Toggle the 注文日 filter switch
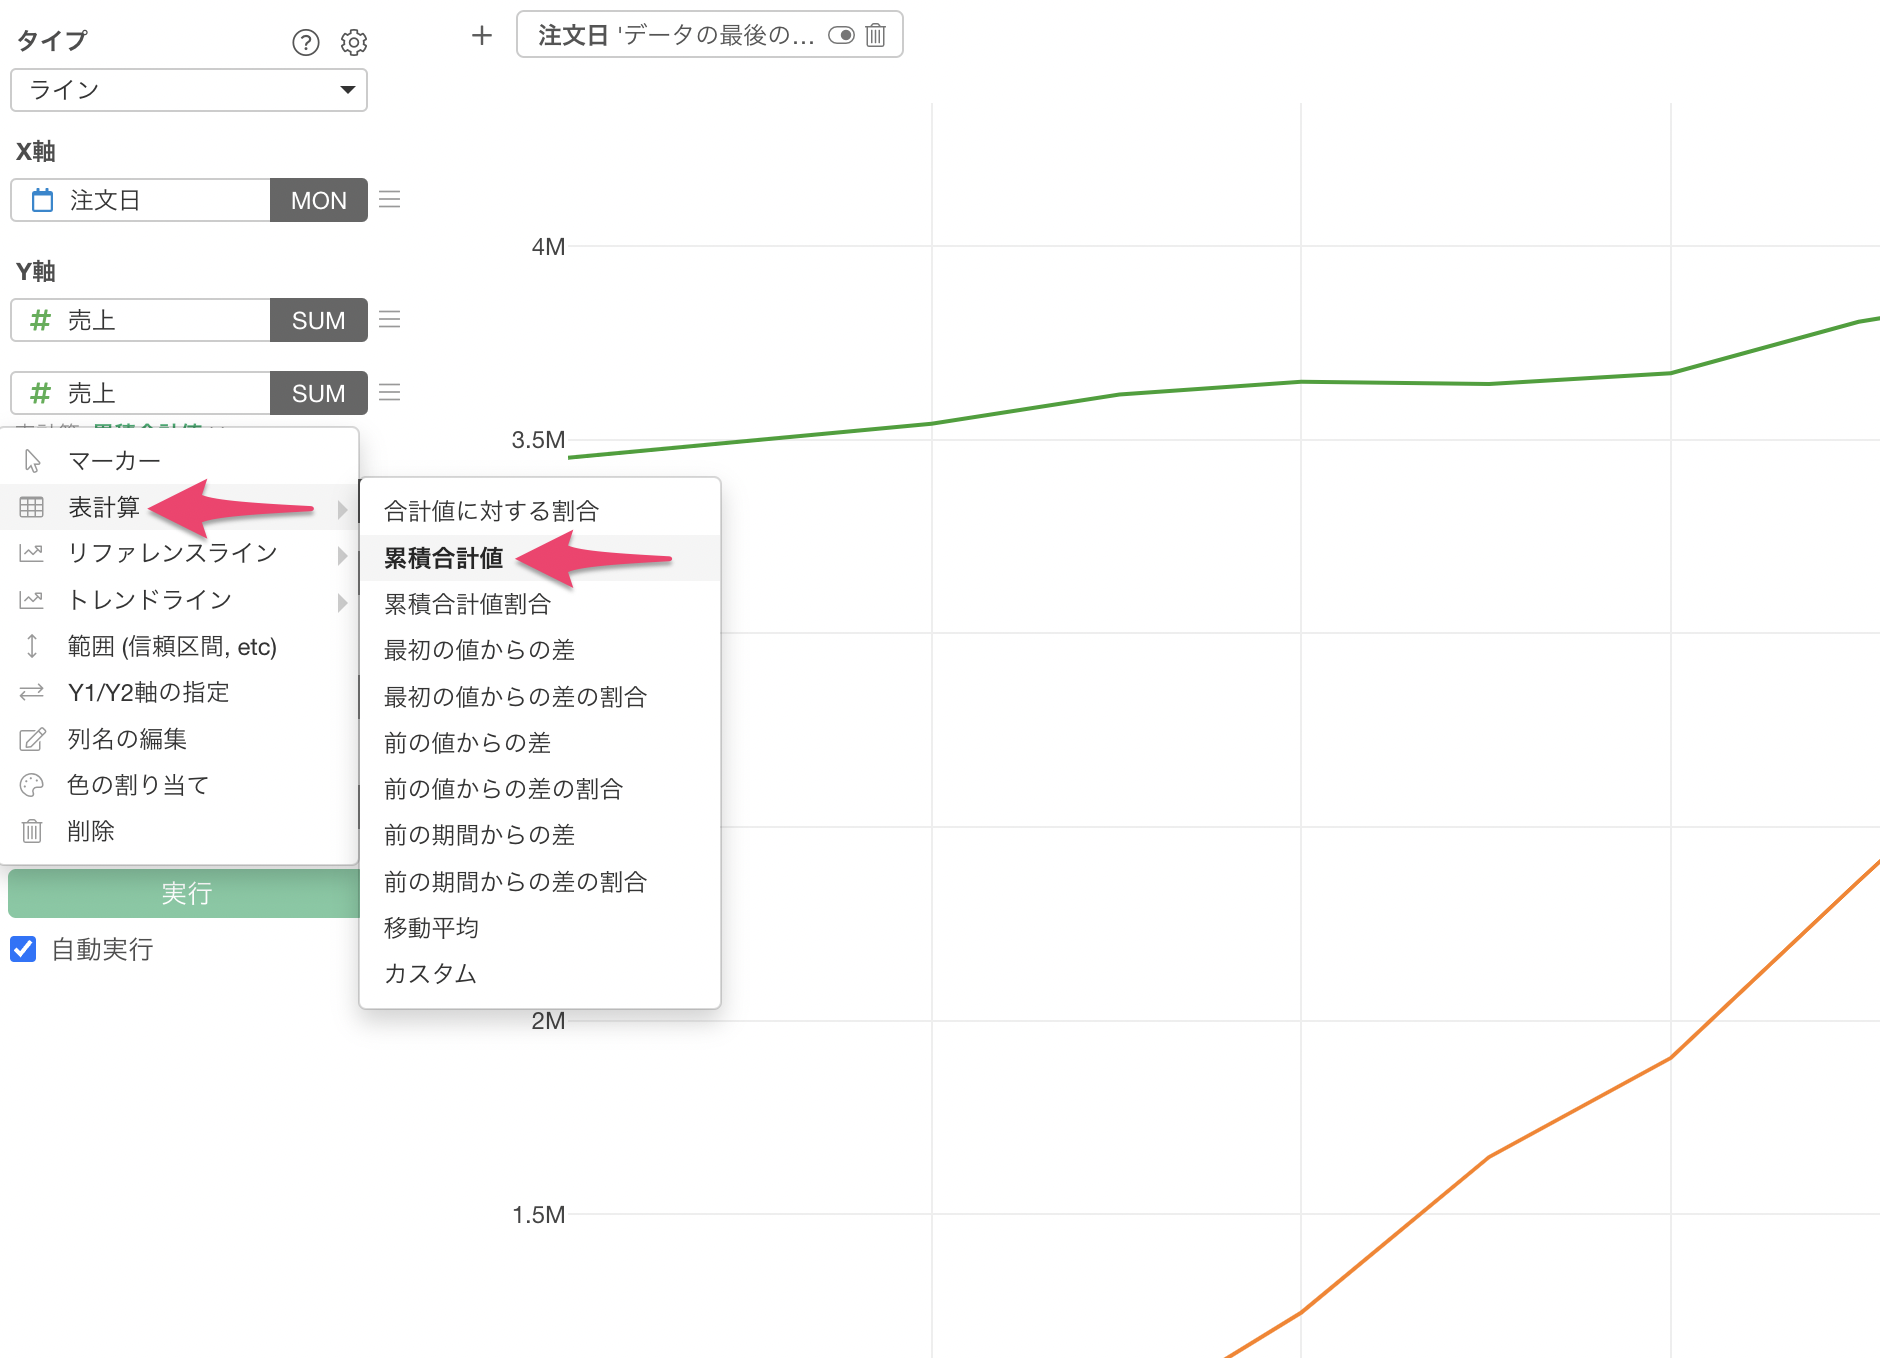The image size is (1880, 1358). [x=841, y=35]
